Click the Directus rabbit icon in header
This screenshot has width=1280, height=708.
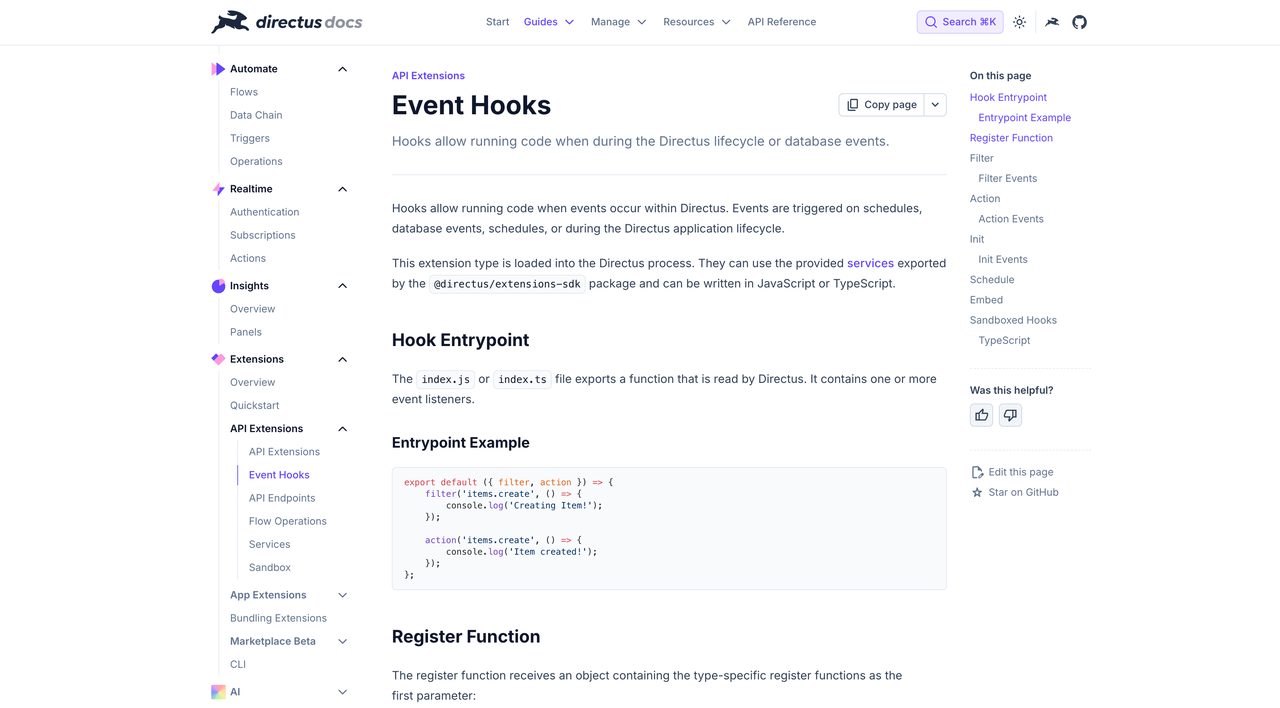1052,22
